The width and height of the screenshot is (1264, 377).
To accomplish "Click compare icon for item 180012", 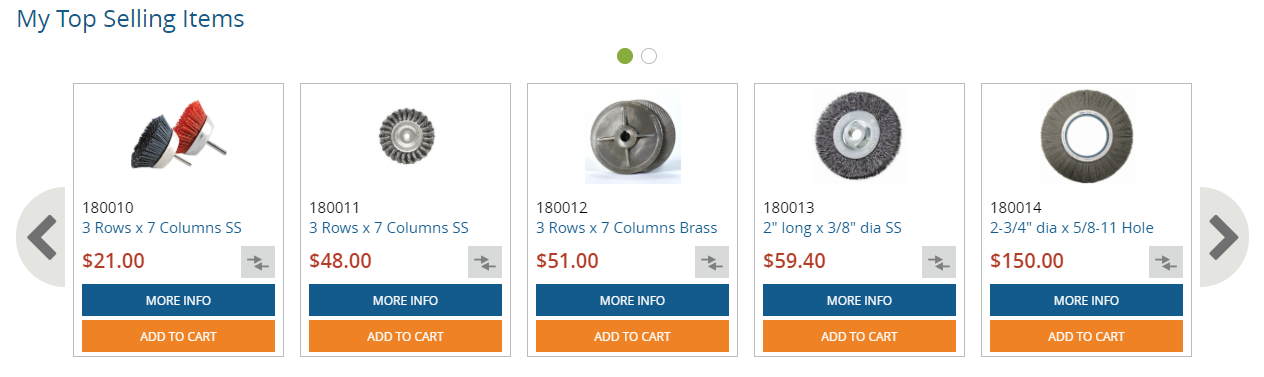I will tap(712, 262).
